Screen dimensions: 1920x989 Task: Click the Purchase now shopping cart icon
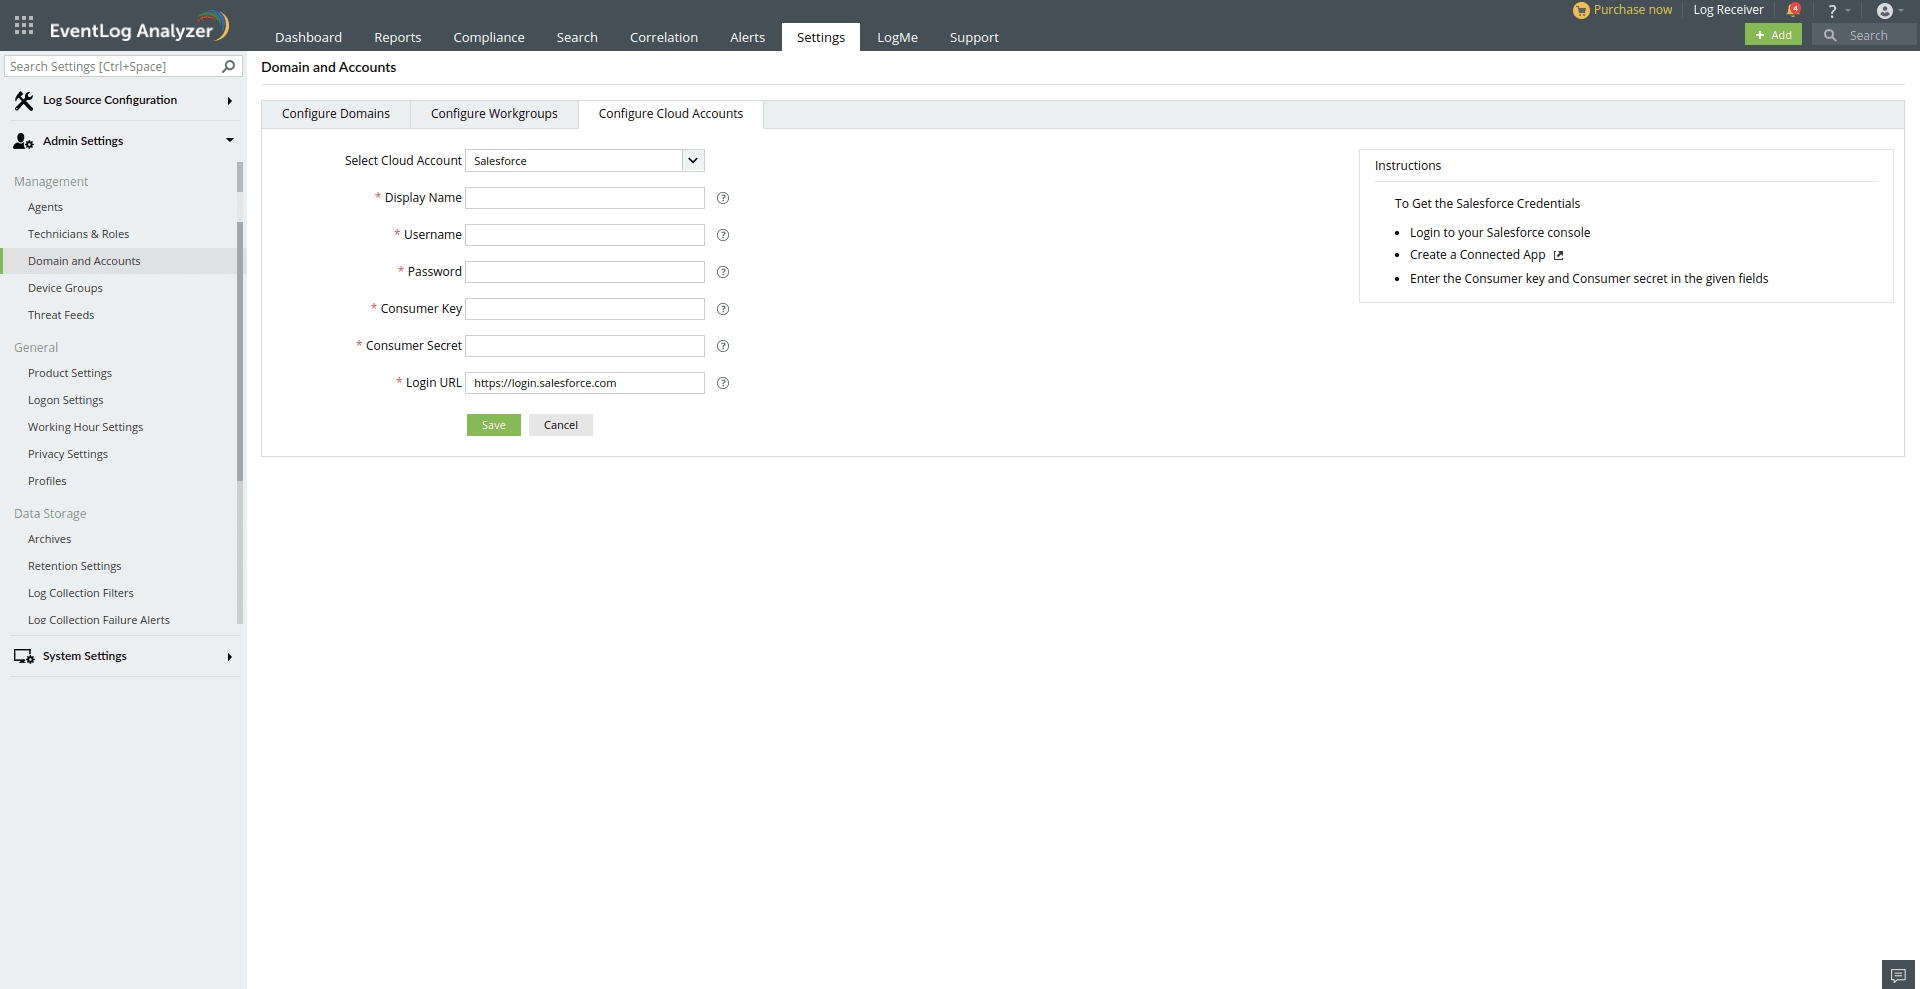click(1581, 10)
